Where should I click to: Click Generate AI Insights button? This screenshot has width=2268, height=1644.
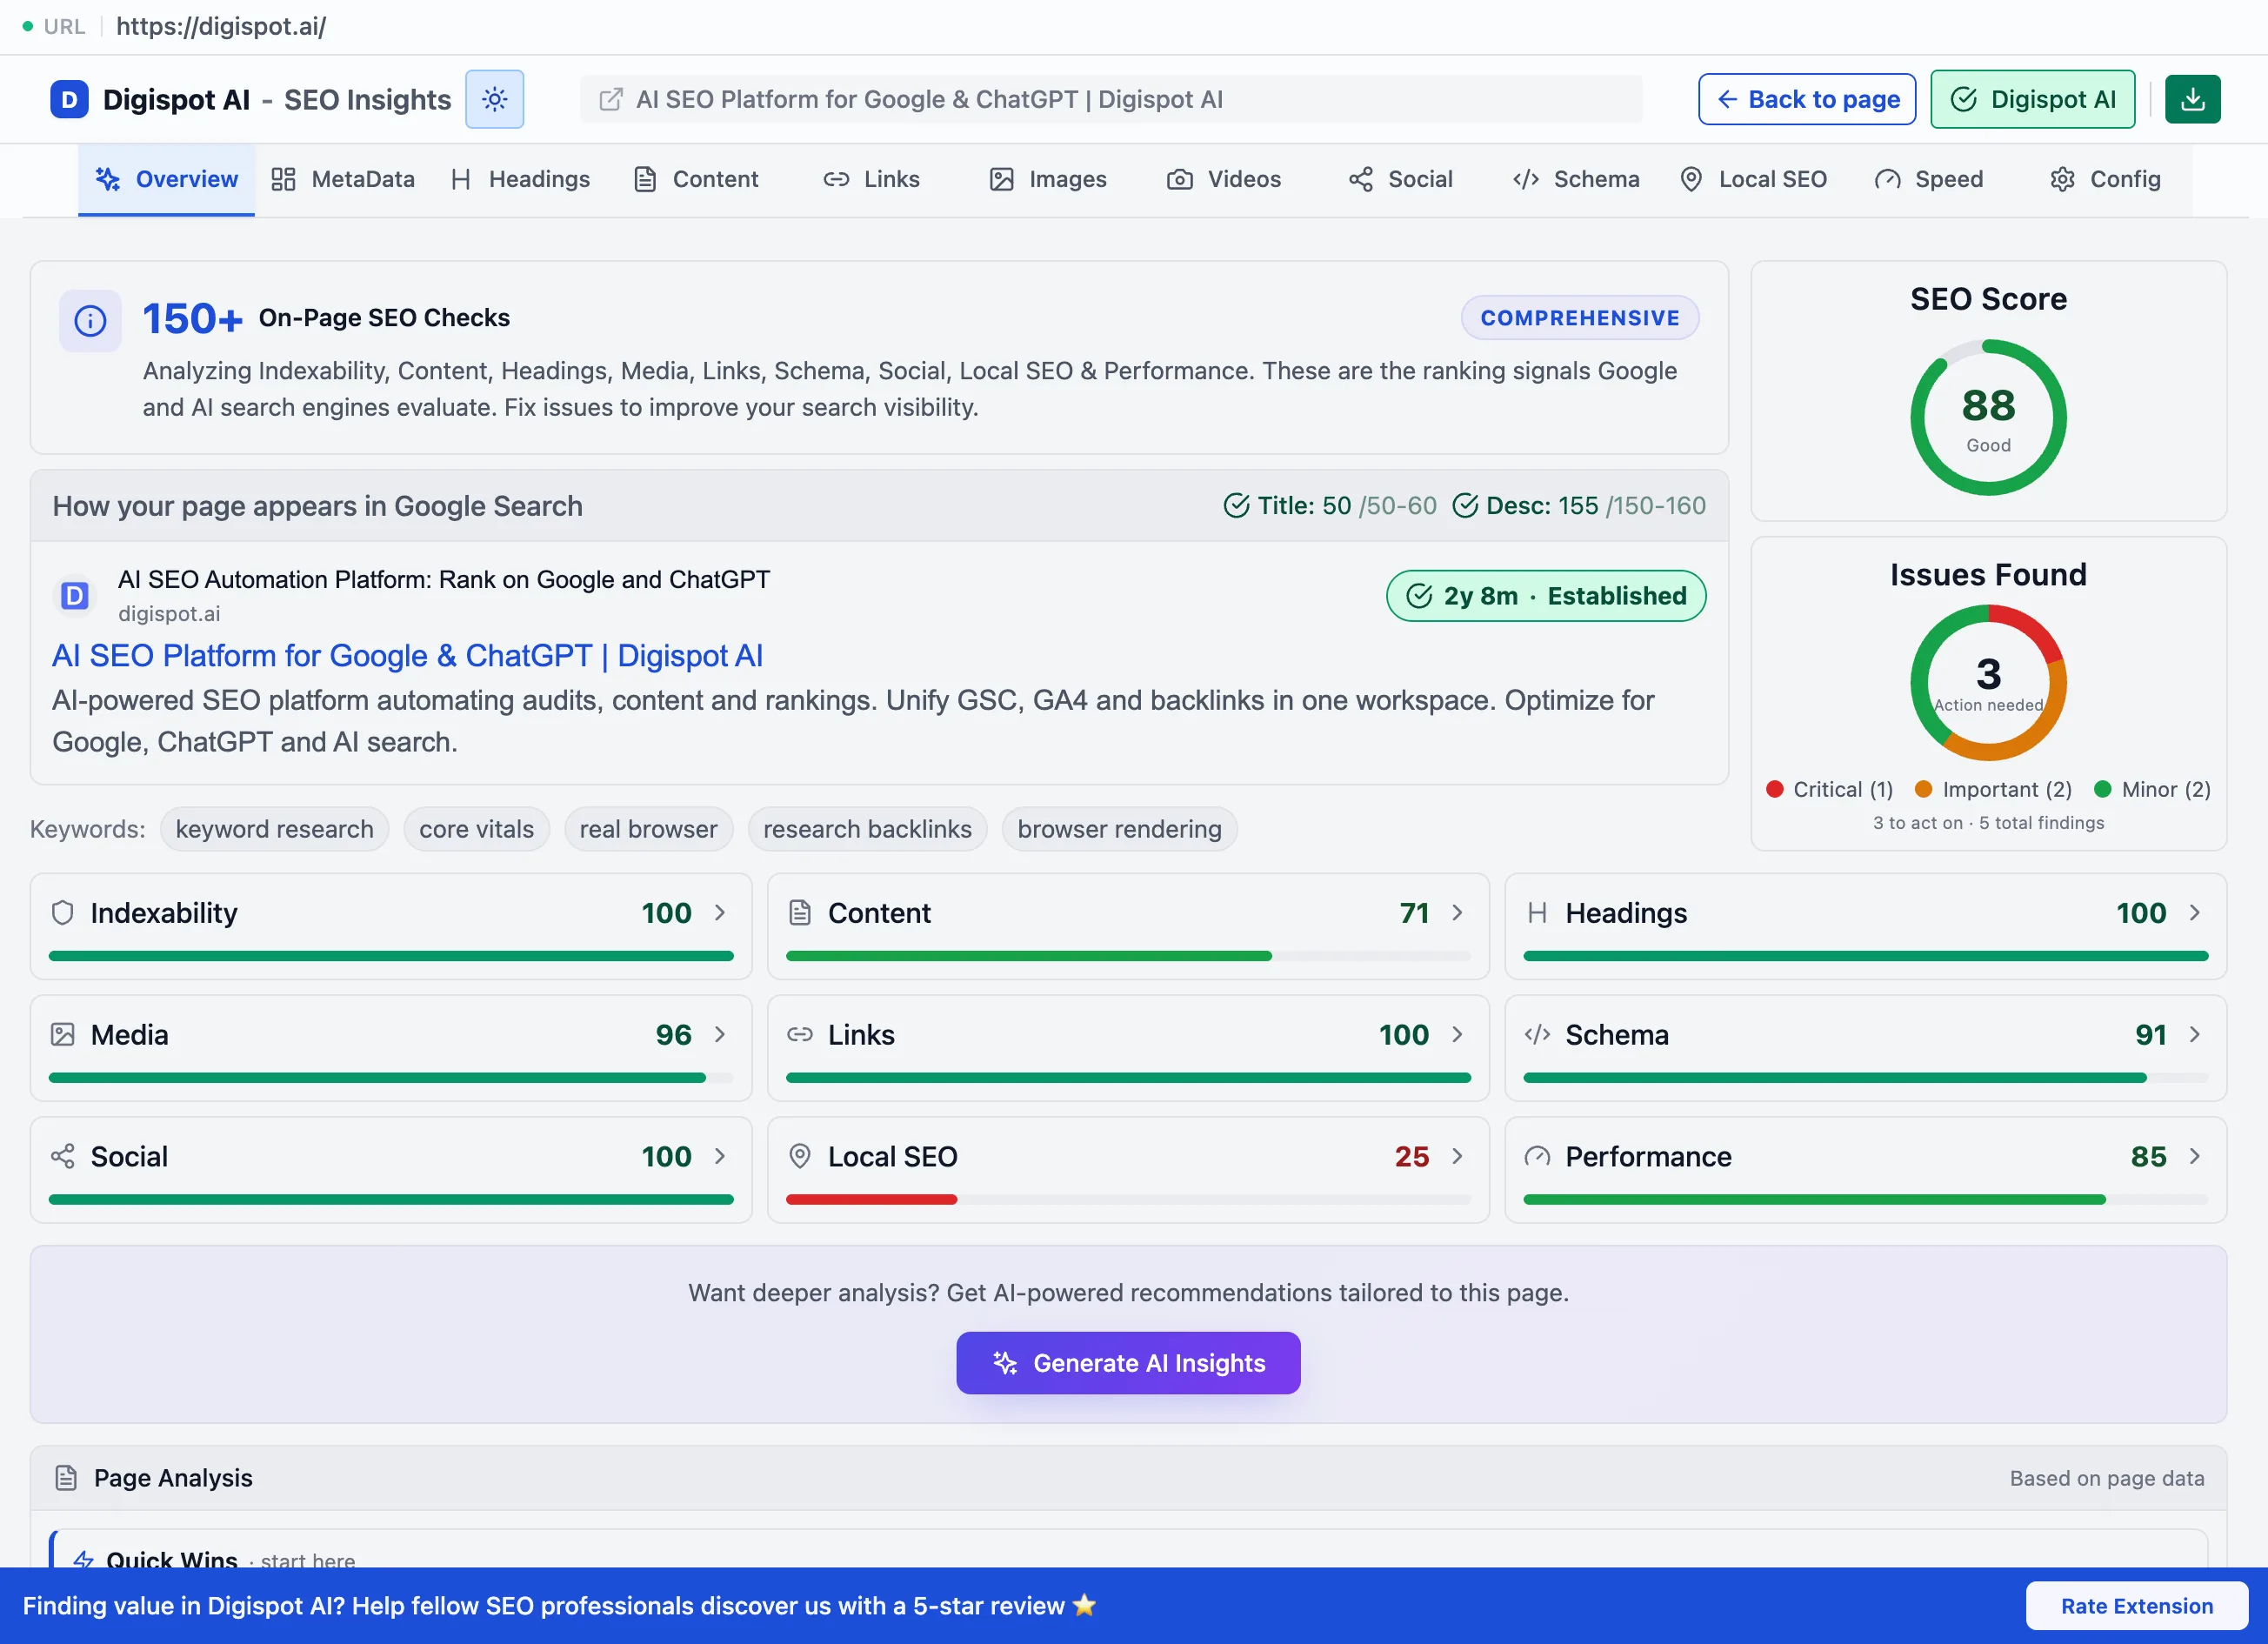pos(1128,1362)
